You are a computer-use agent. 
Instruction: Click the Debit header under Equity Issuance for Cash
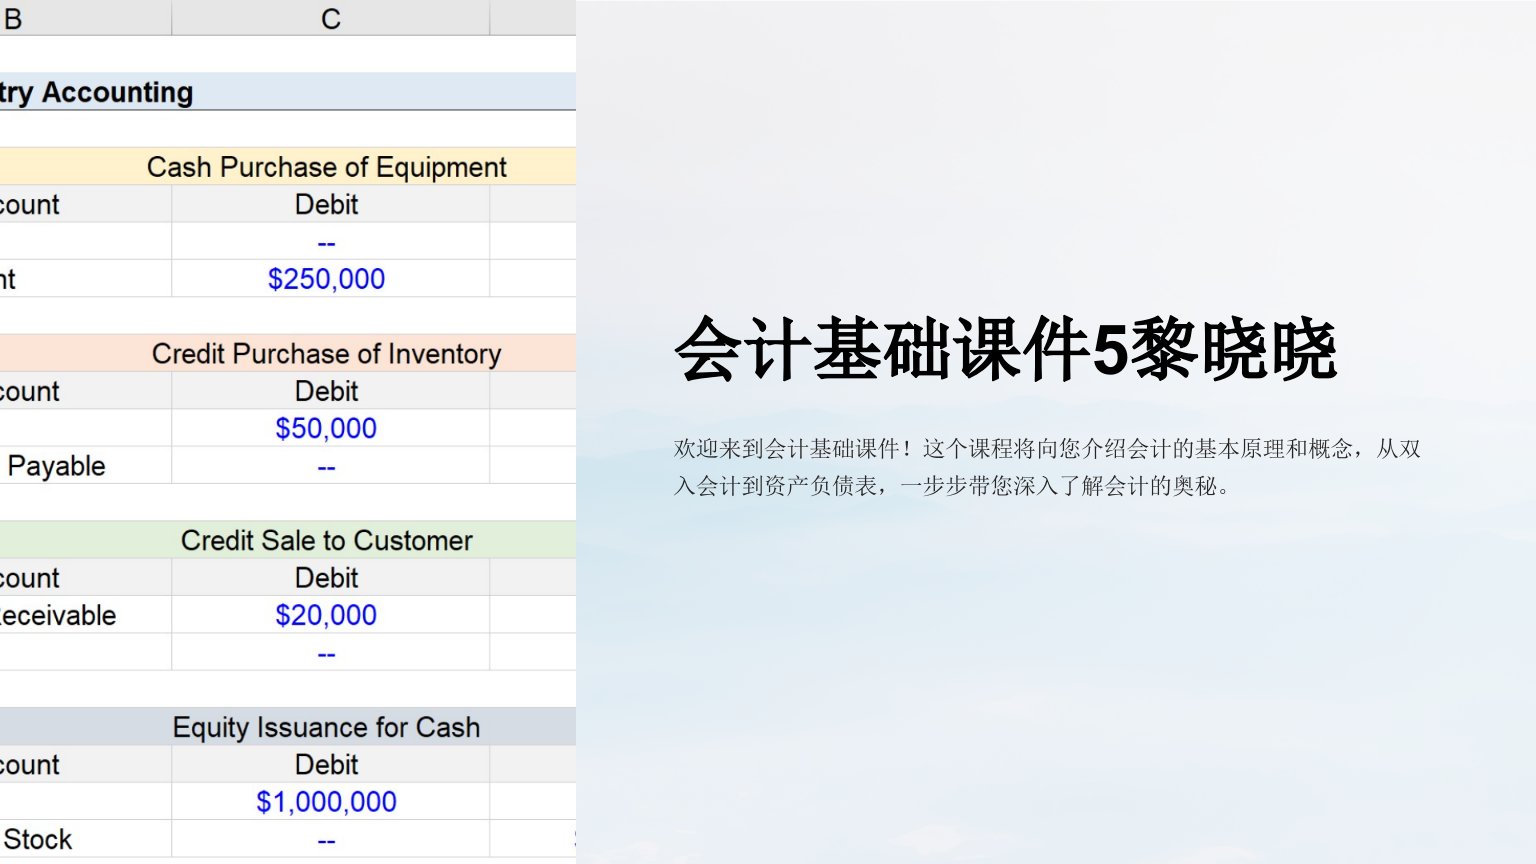[331, 765]
